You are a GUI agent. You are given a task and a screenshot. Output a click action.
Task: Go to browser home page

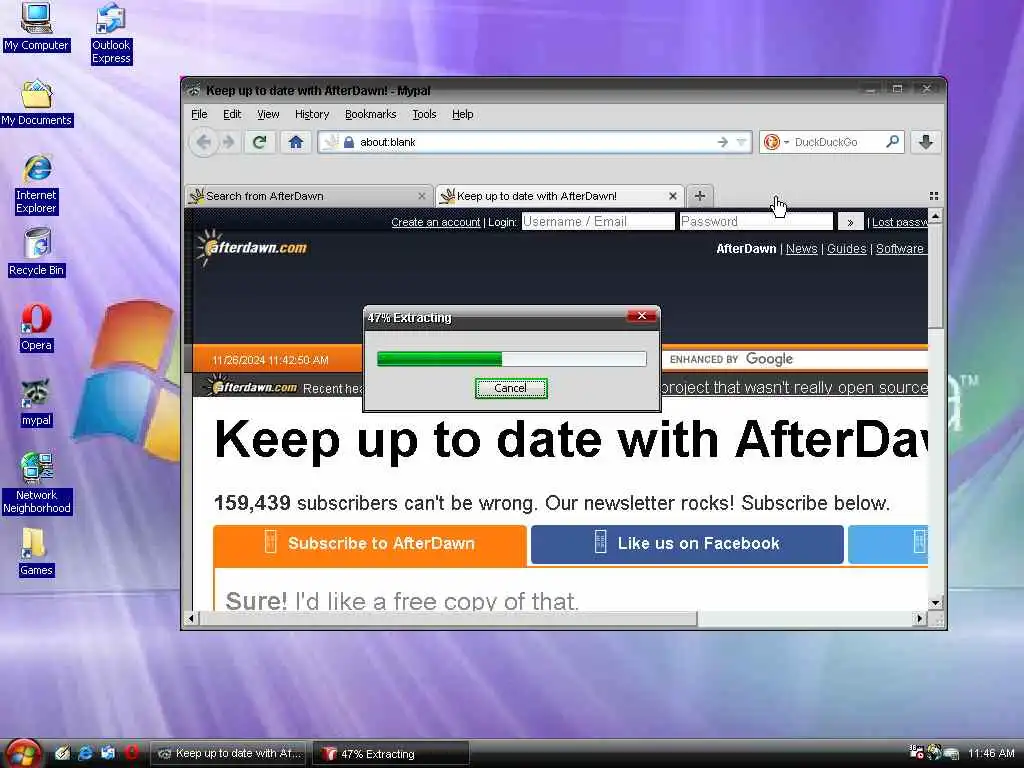296,142
